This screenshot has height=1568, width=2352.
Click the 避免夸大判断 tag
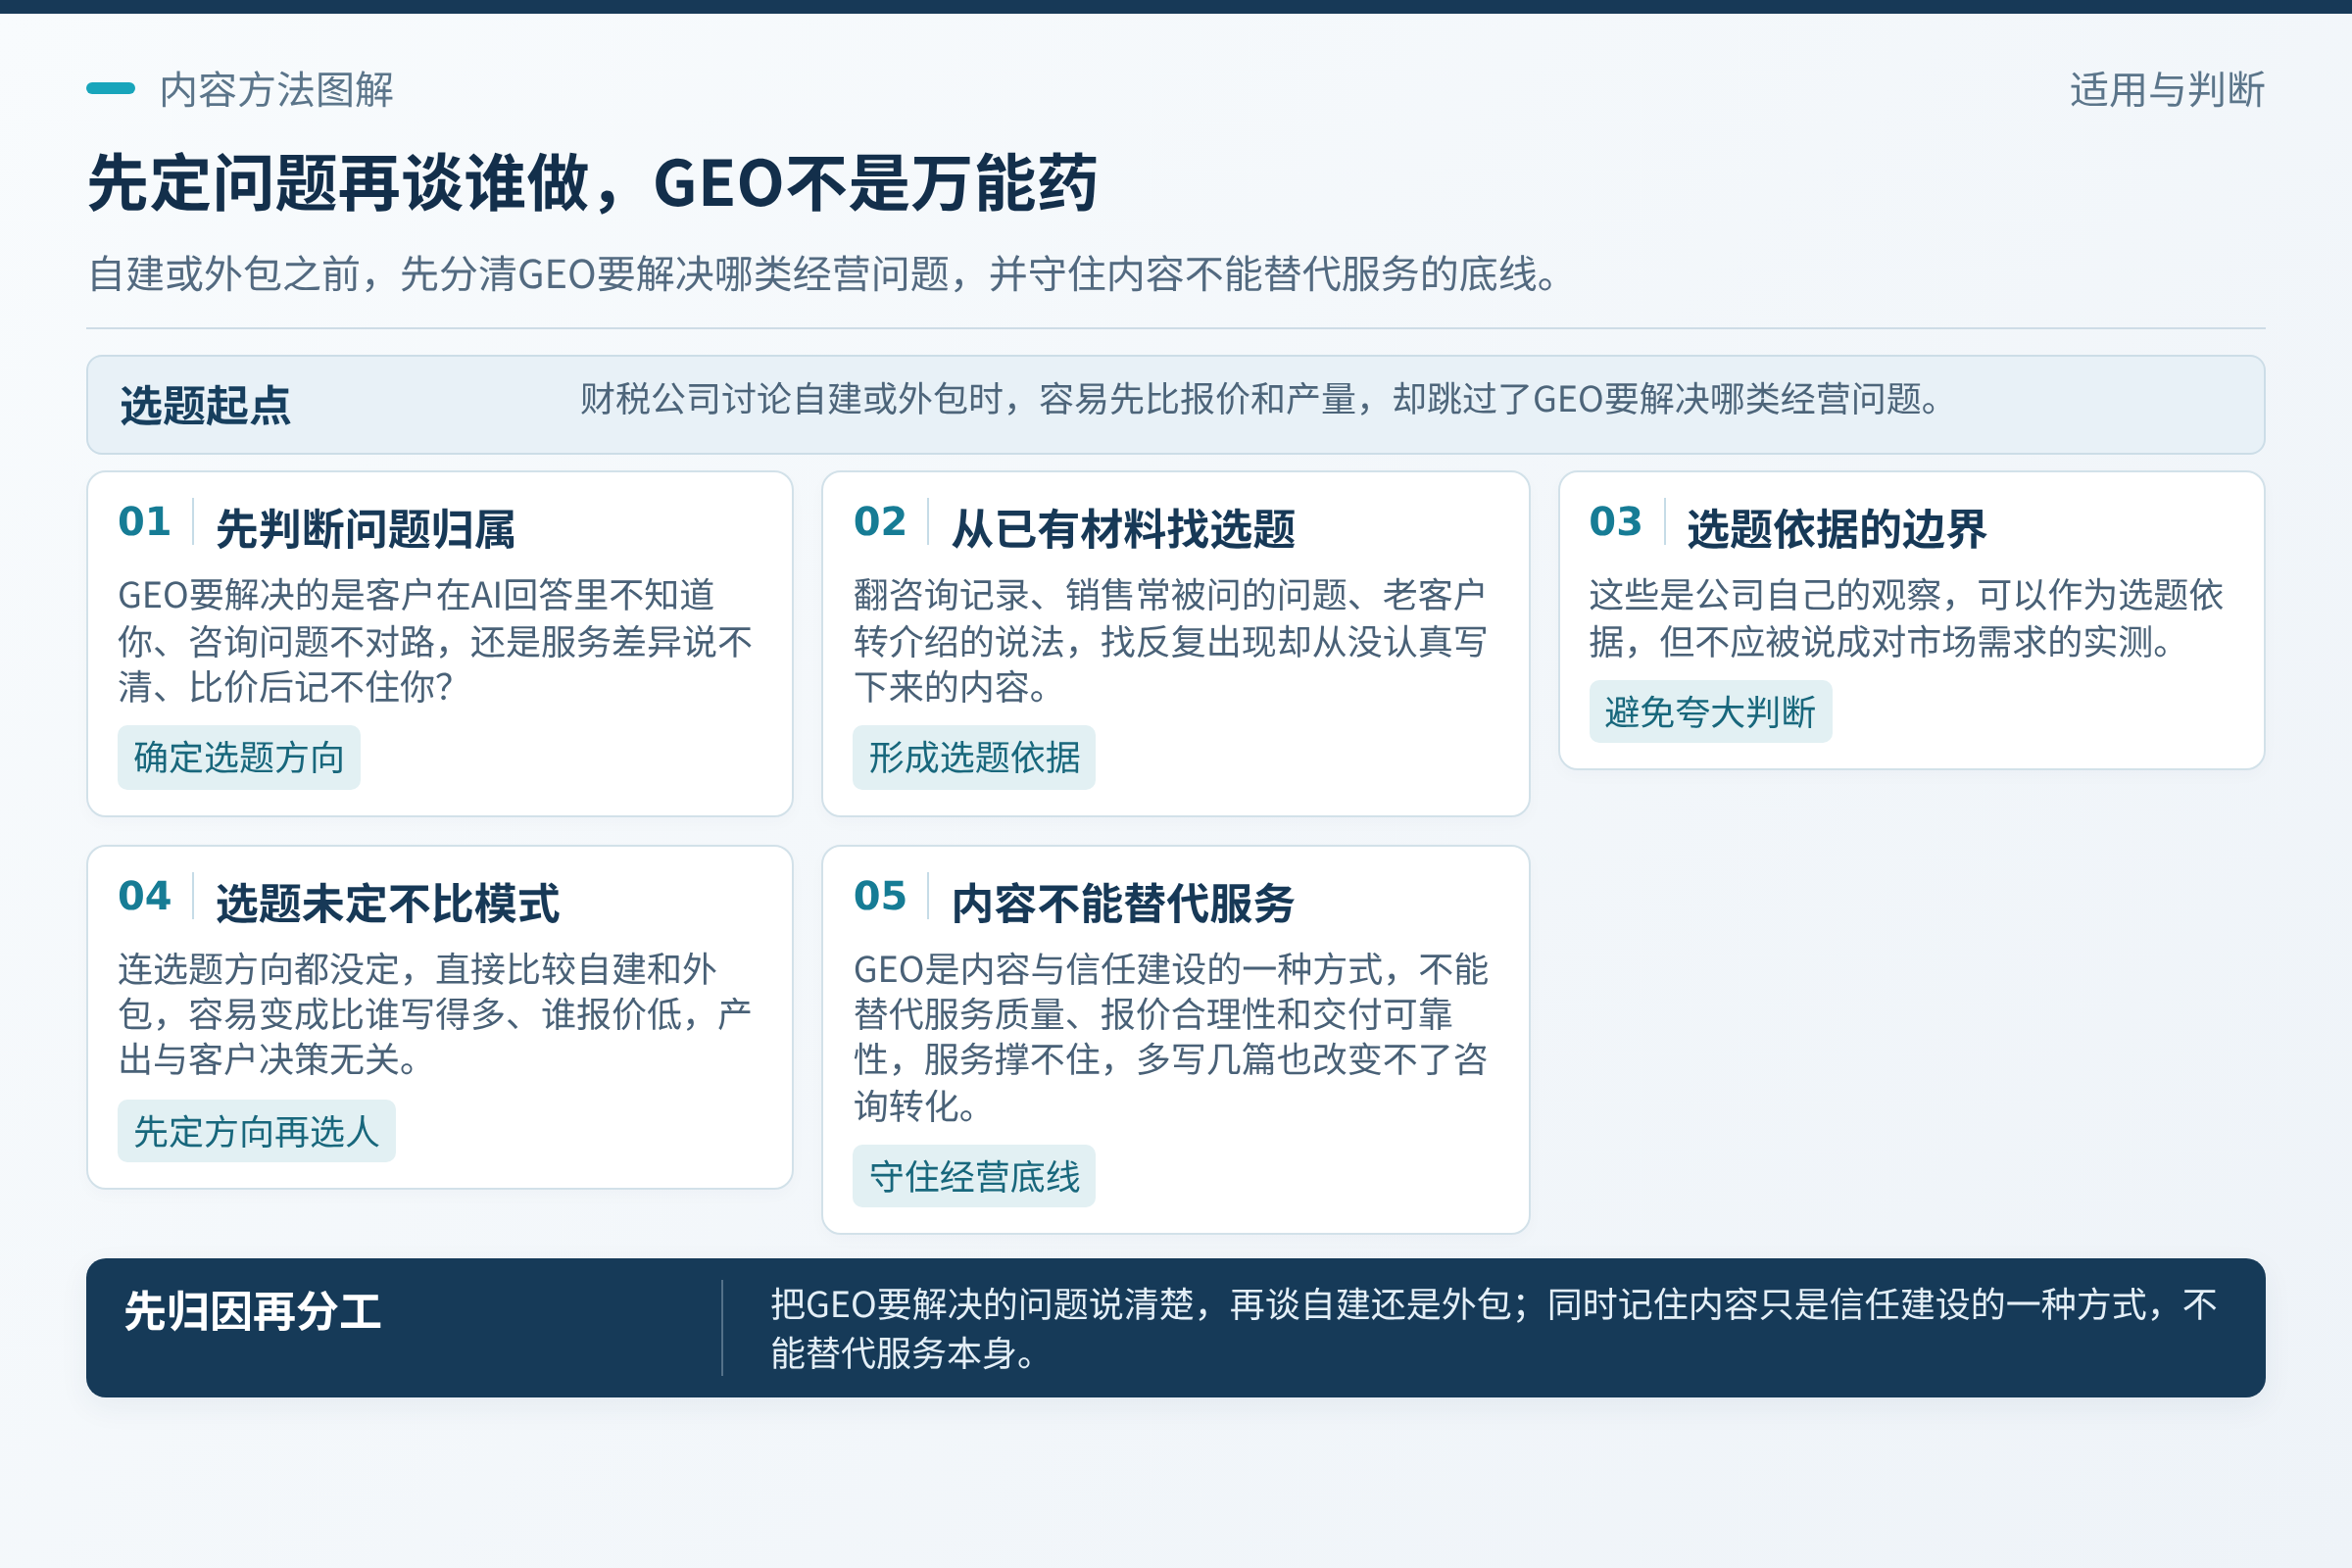(1711, 712)
